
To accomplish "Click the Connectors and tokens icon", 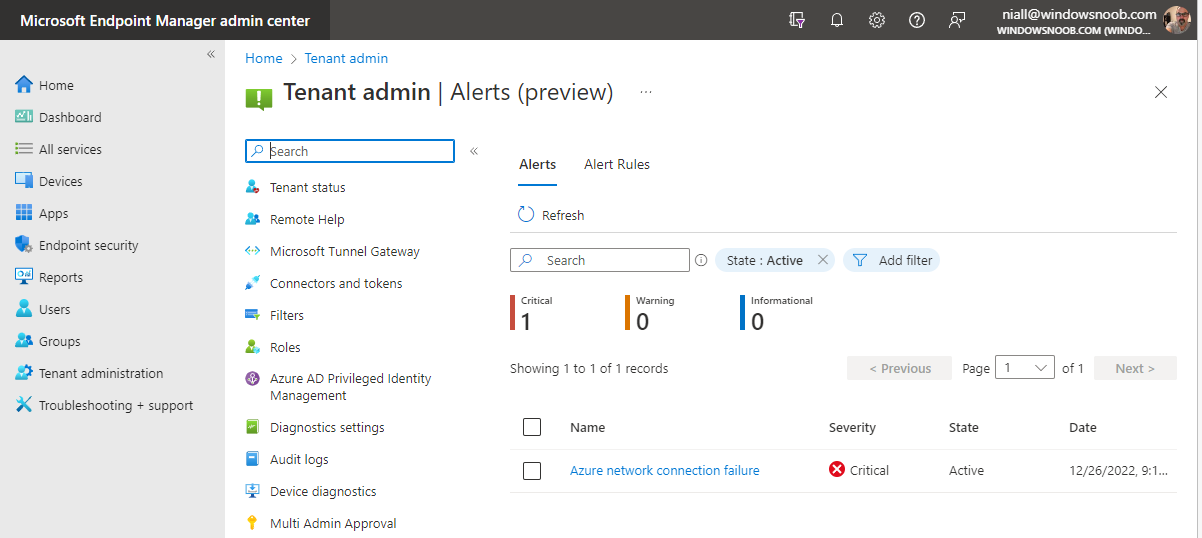I will (253, 283).
